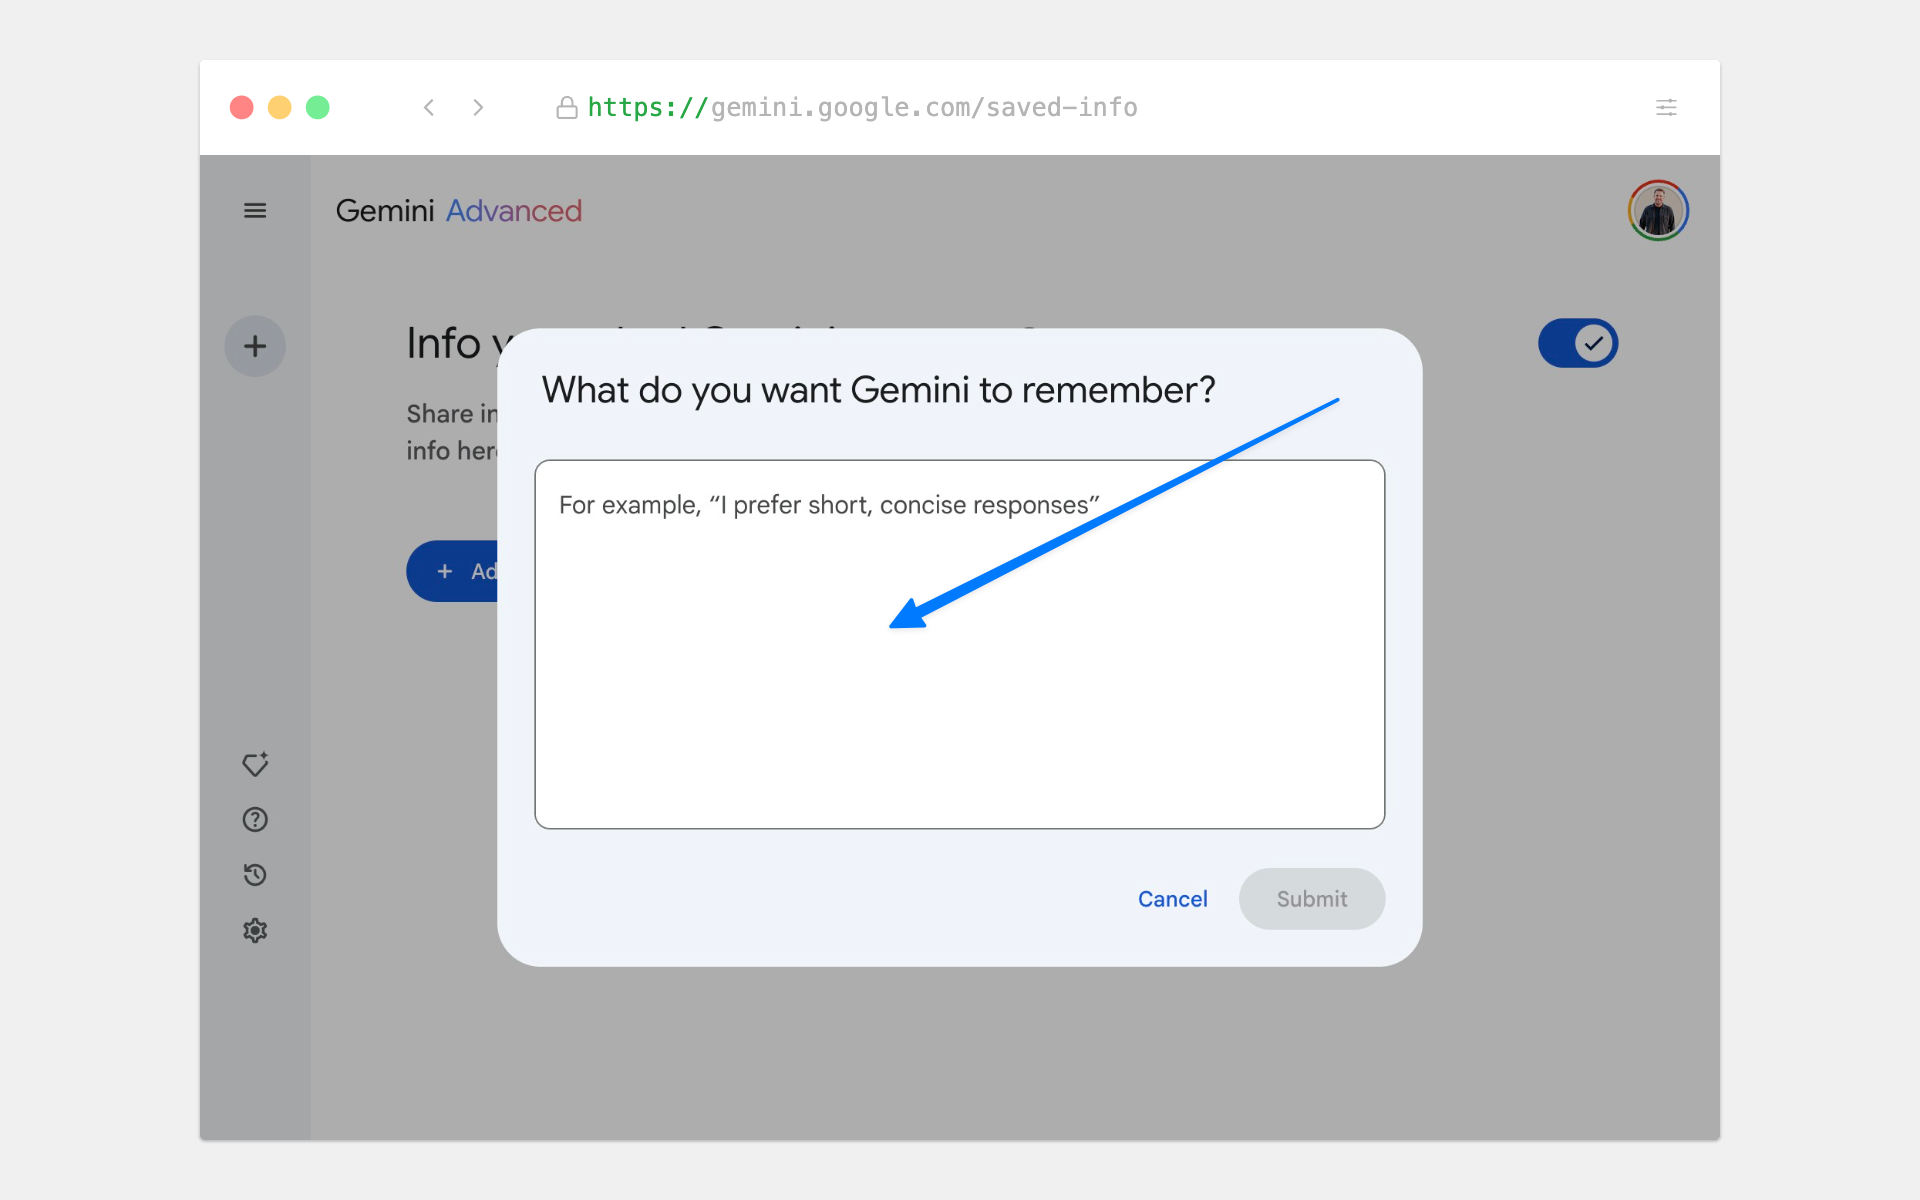Open the hamburger main menu
1920x1200 pixels.
[255, 211]
